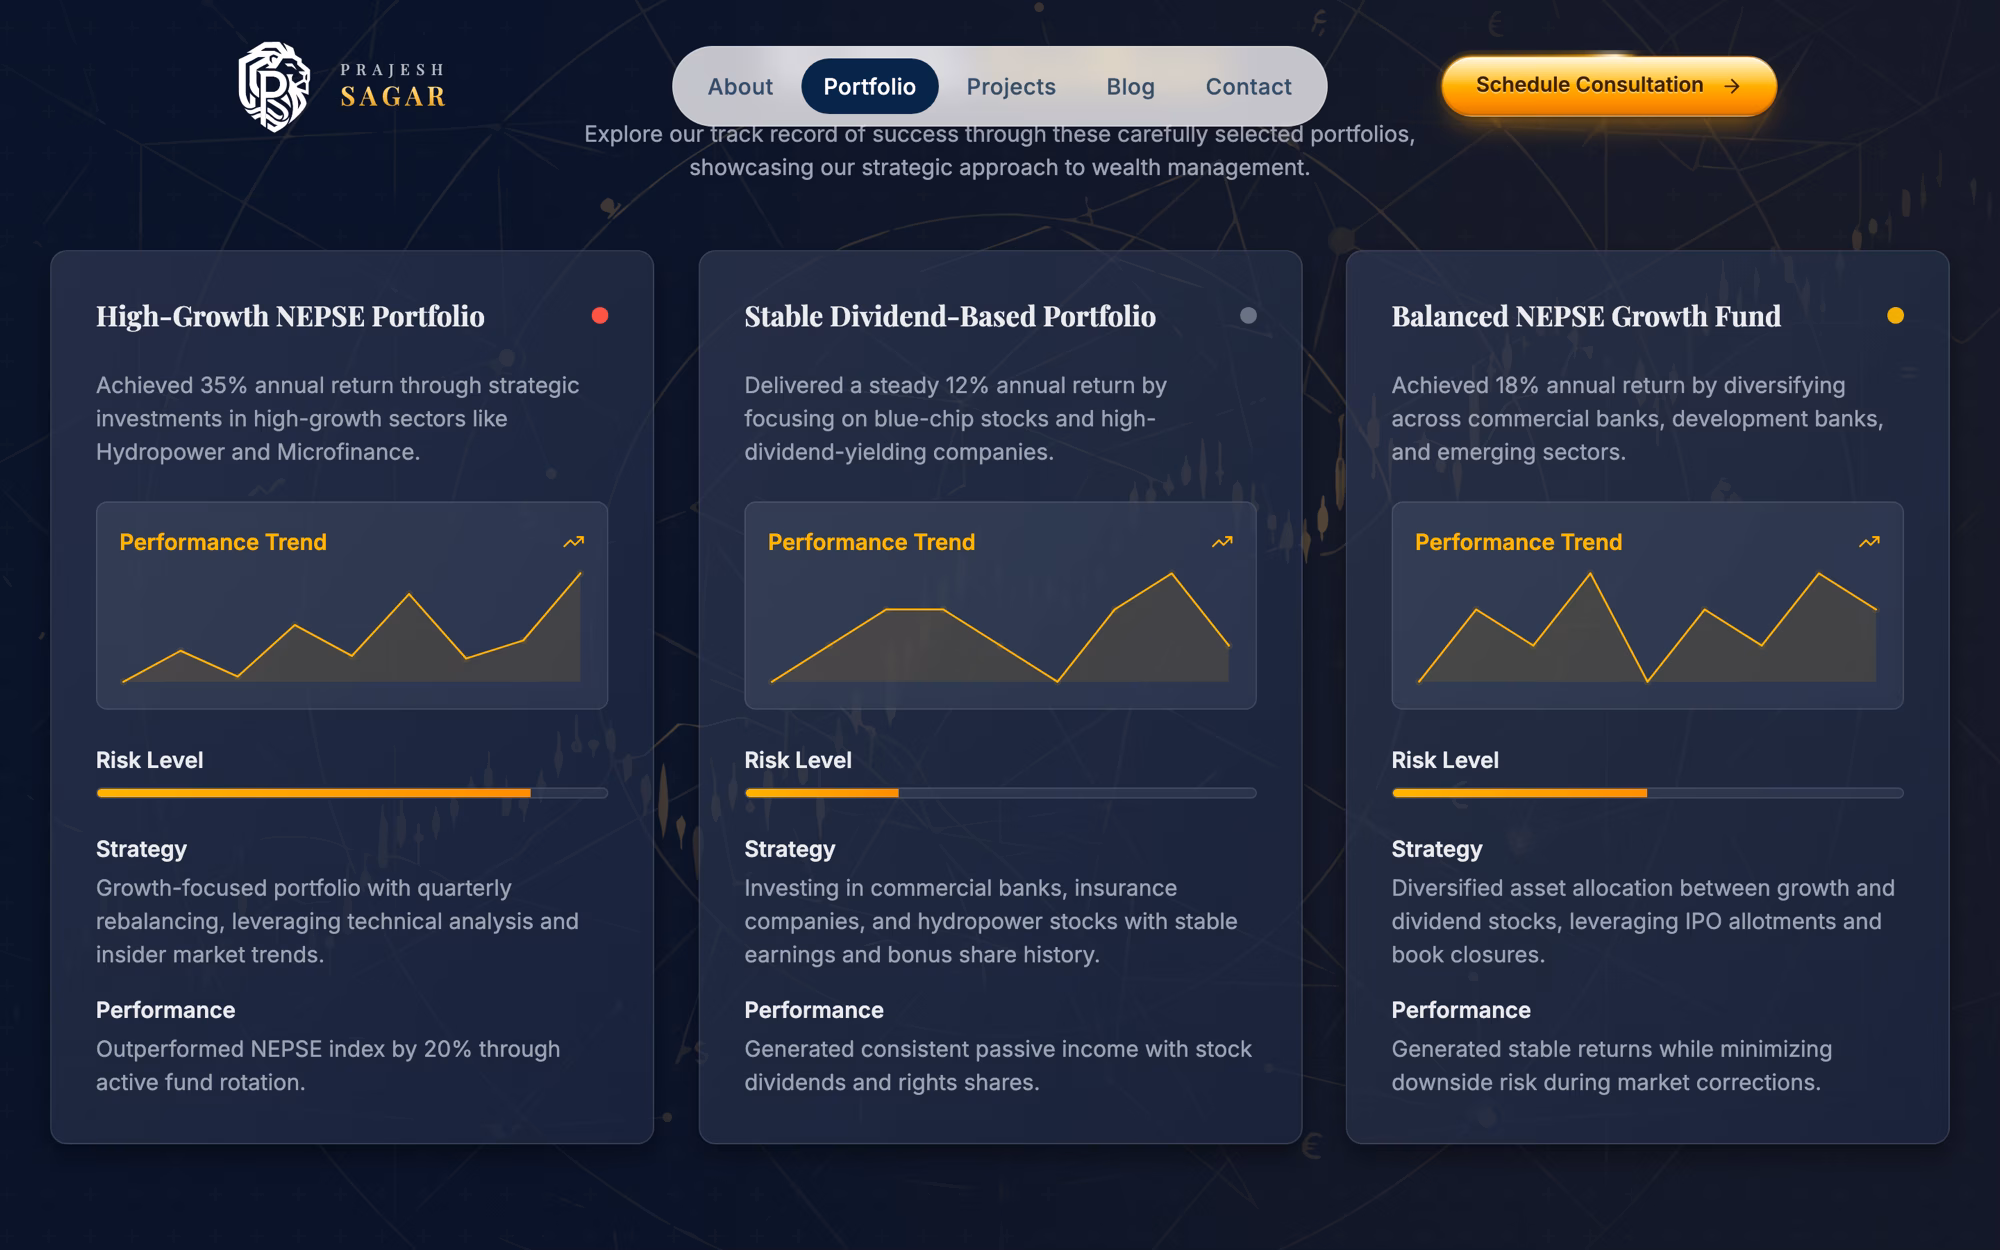The width and height of the screenshot is (2000, 1250).
Task: Click the Stable Dividend portfolio performance chart
Action: (1000, 627)
